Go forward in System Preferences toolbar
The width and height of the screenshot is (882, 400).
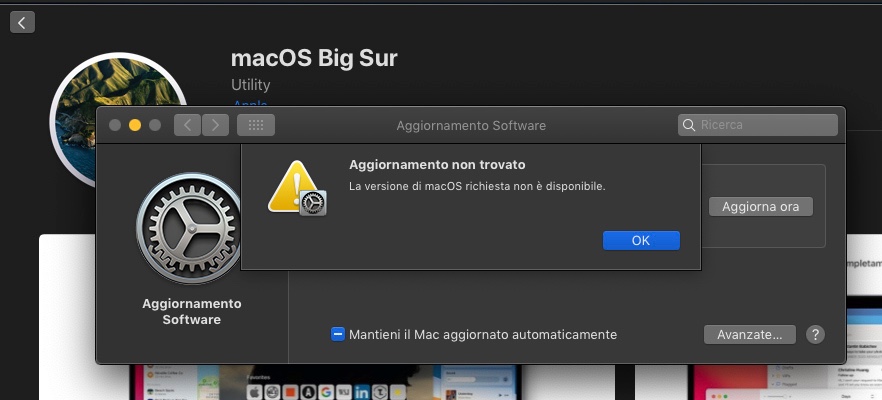click(x=215, y=125)
